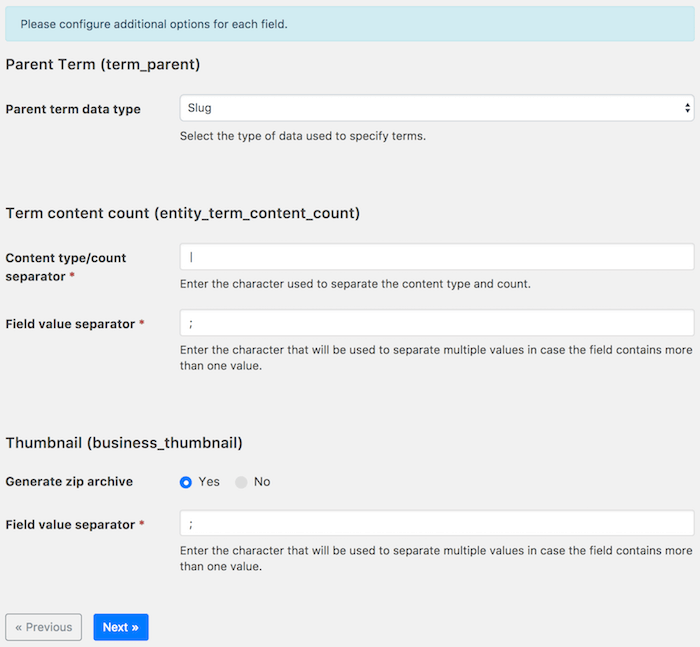Click the Content type/count separator label
Viewport: 700px width, 647px height.
pyautogui.click(x=66, y=267)
